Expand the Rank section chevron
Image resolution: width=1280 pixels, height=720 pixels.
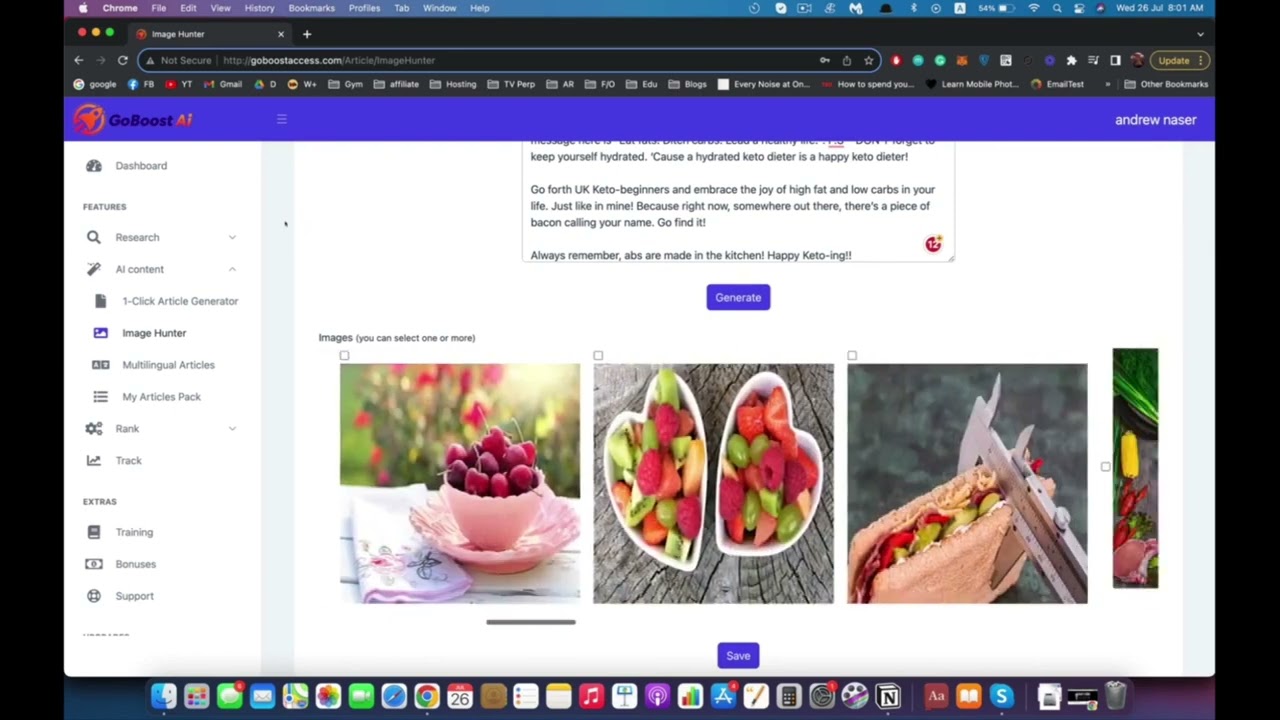232,429
